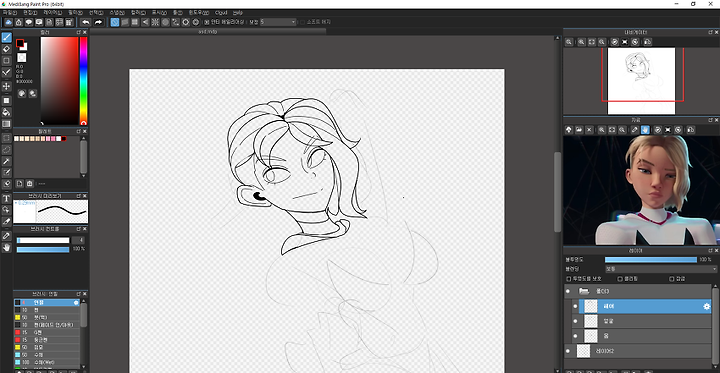The width and height of the screenshot is (720, 373).
Task: Enable the radial snap guide
Action: (155, 22)
